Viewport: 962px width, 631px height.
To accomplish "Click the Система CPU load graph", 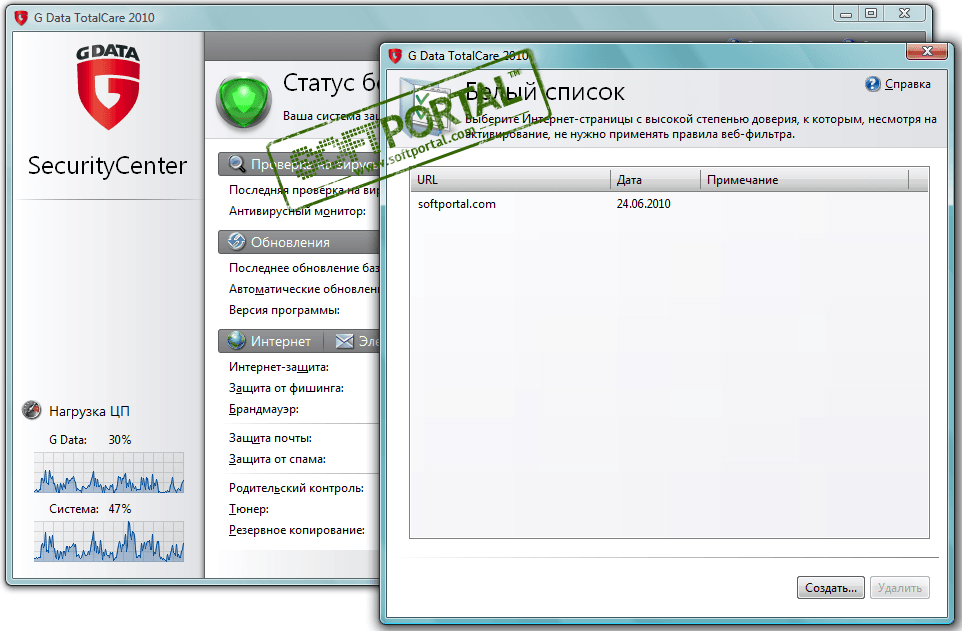I will pyautogui.click(x=109, y=541).
